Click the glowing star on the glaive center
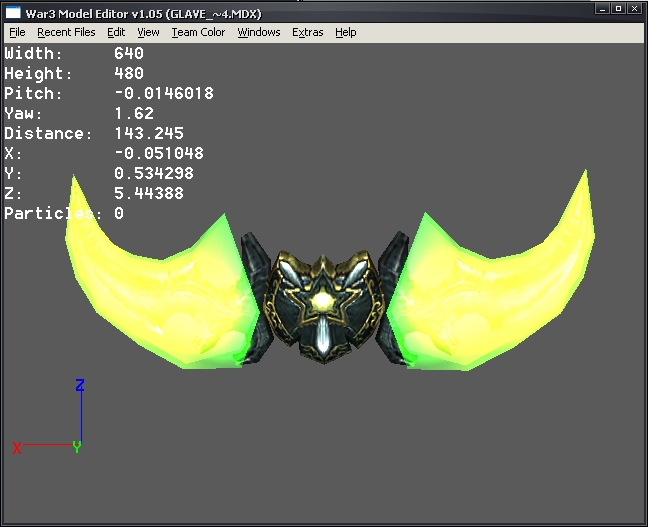Image resolution: width=648 pixels, height=527 pixels. click(x=323, y=300)
